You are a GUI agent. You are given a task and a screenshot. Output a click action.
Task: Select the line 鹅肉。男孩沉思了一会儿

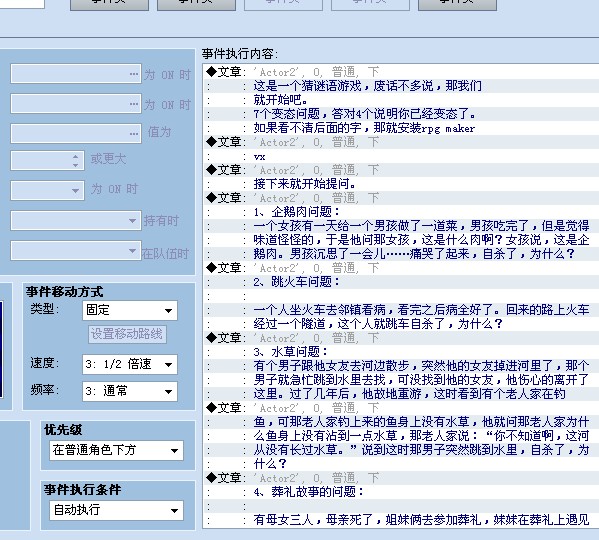tap(401, 254)
